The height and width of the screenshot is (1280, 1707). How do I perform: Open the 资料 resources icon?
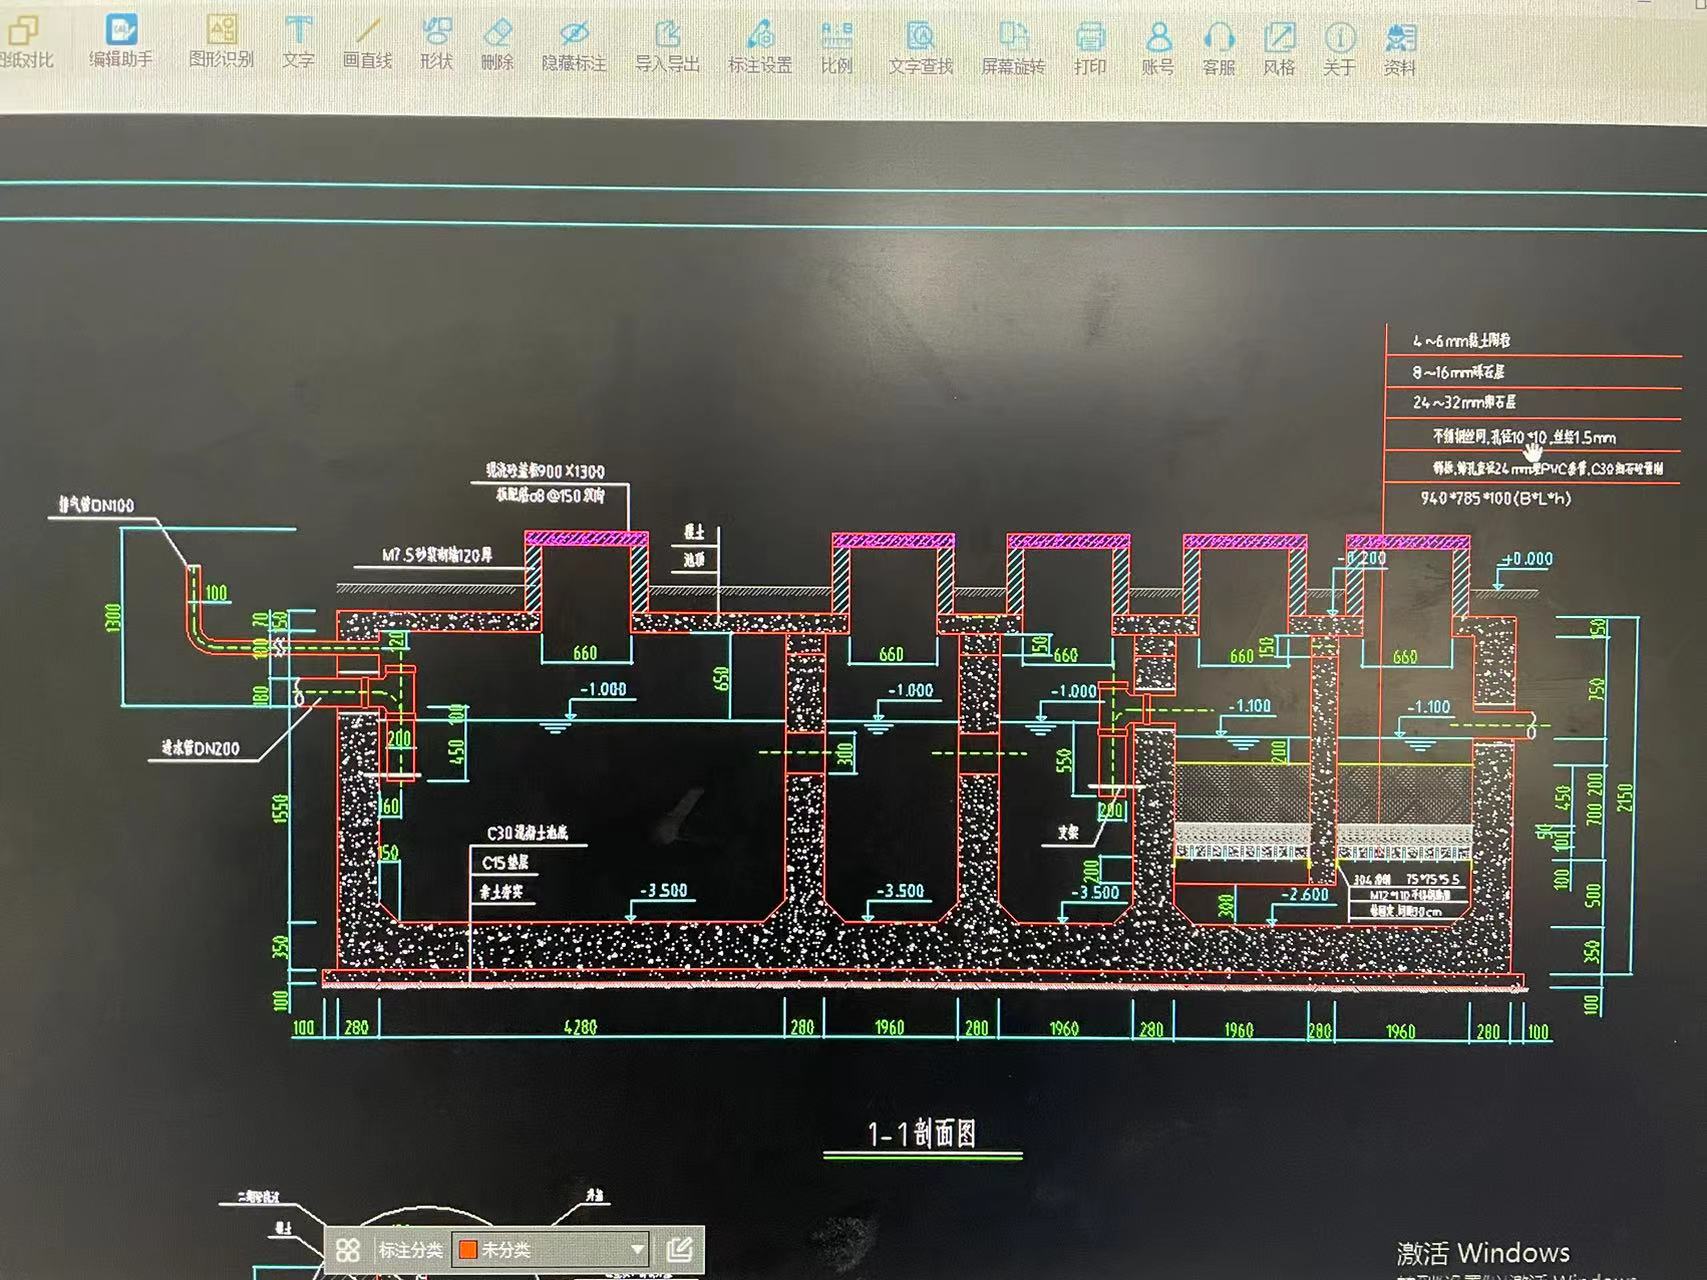pyautogui.click(x=1400, y=50)
